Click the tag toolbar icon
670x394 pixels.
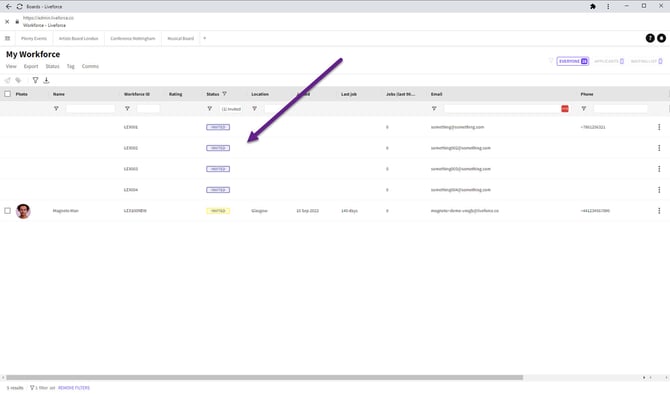point(18,80)
